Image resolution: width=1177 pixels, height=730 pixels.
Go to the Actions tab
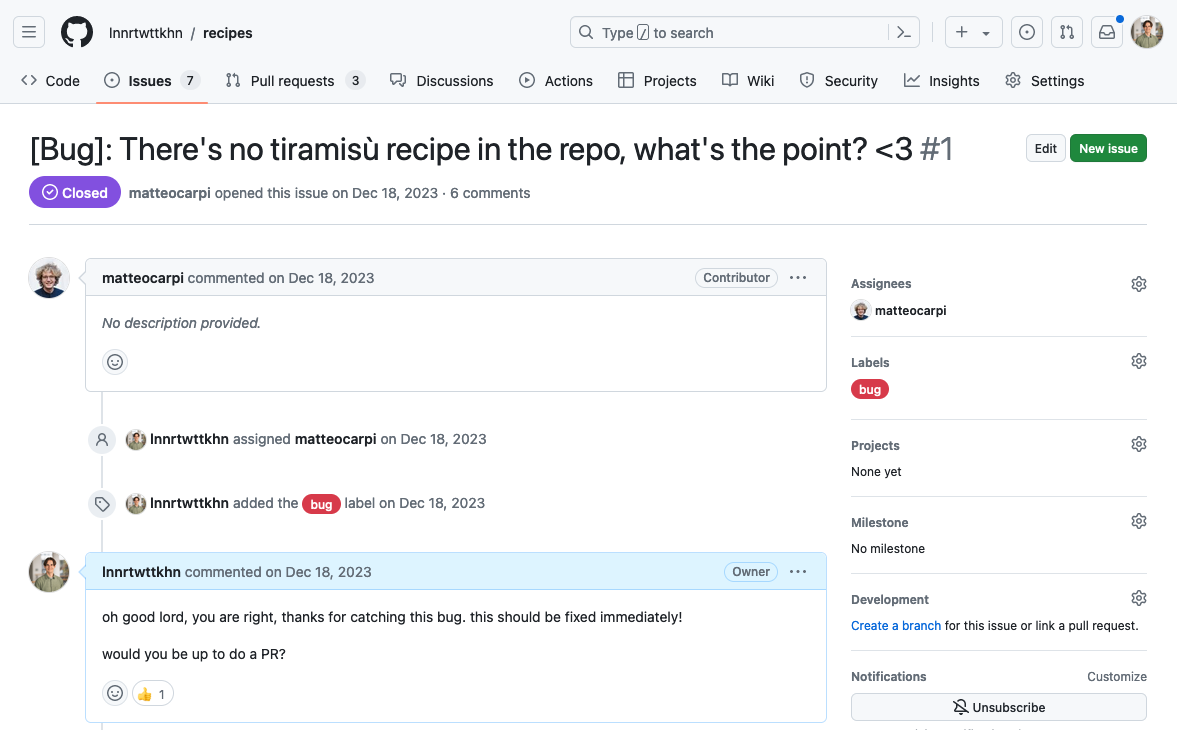point(556,81)
